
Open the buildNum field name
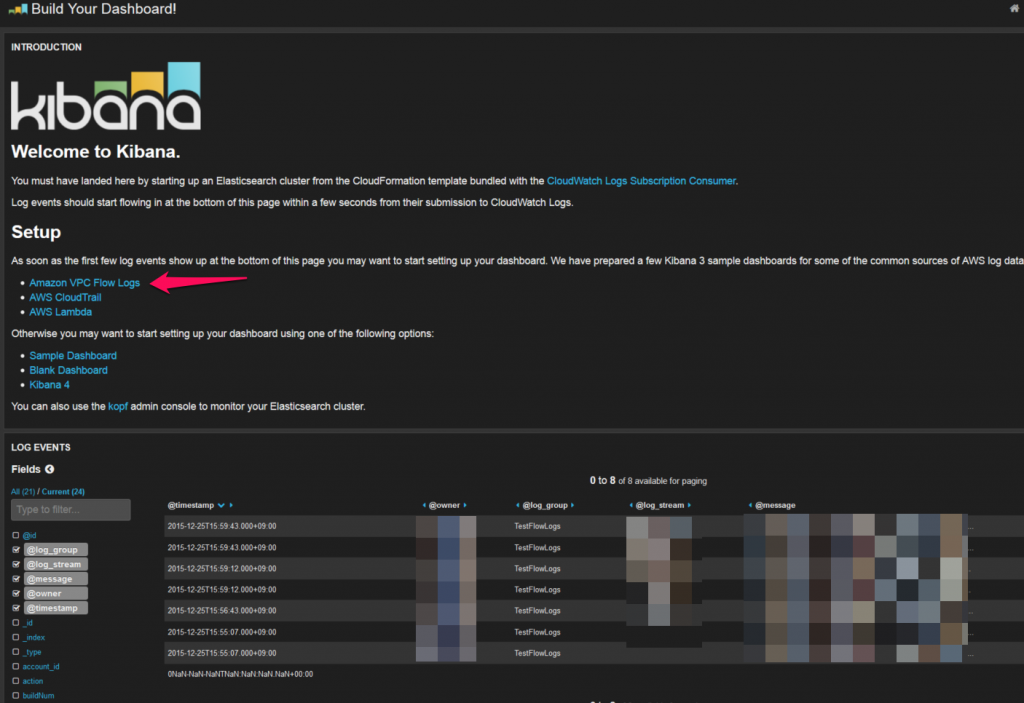[39, 696]
